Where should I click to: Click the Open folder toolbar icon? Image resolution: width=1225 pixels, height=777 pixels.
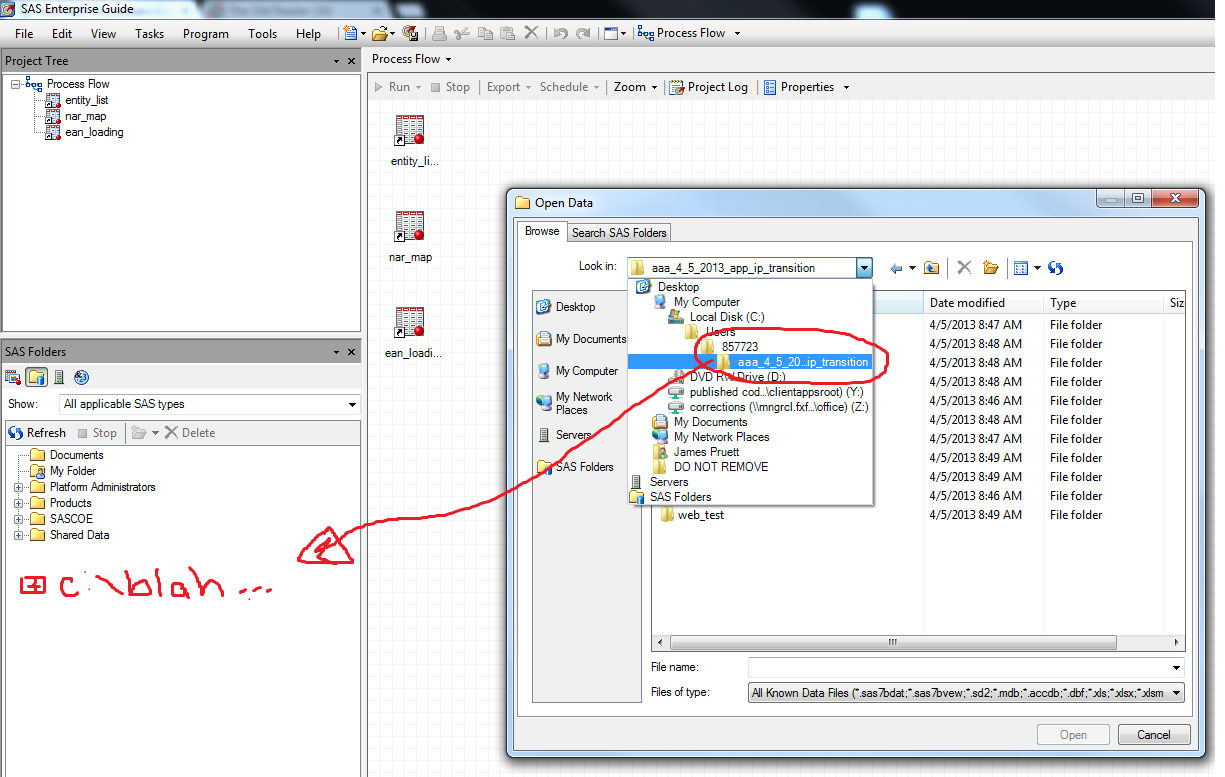[x=379, y=33]
